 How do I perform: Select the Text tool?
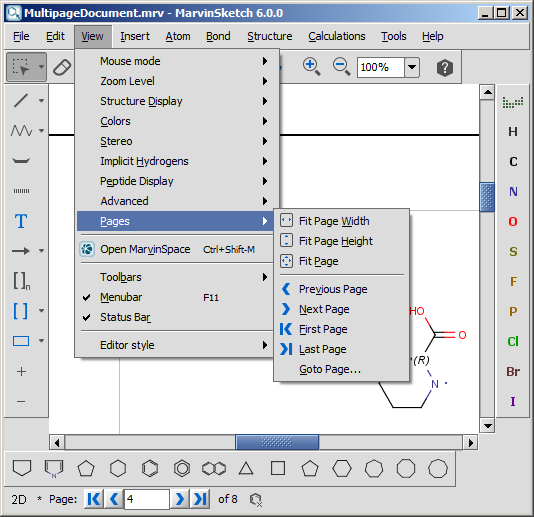coord(21,221)
